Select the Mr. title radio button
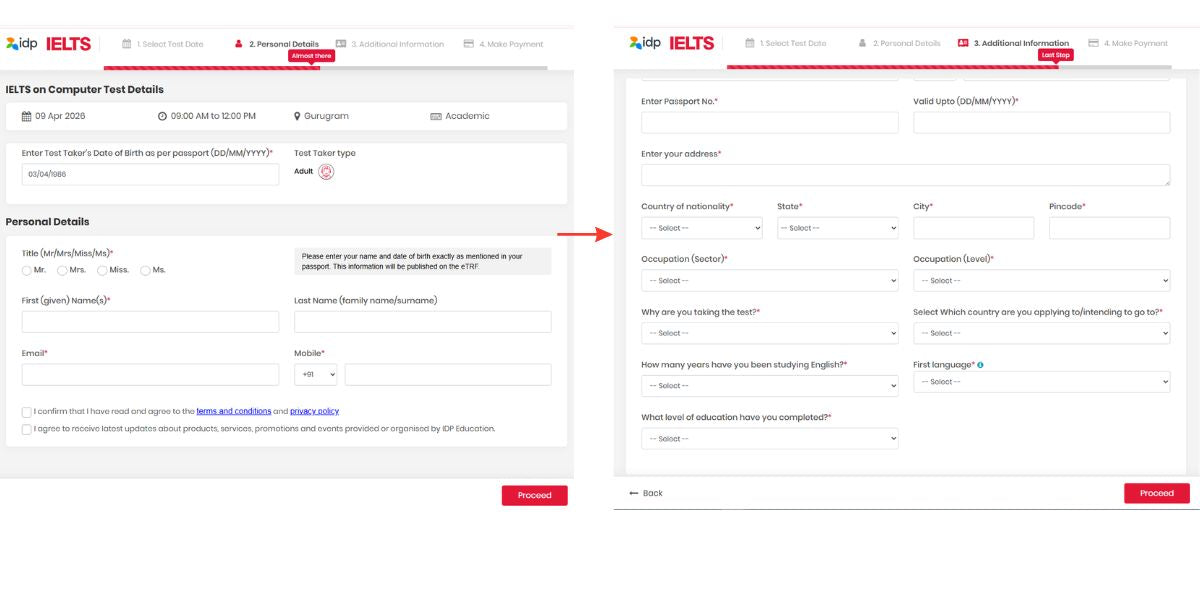1200x600 pixels. pos(27,270)
